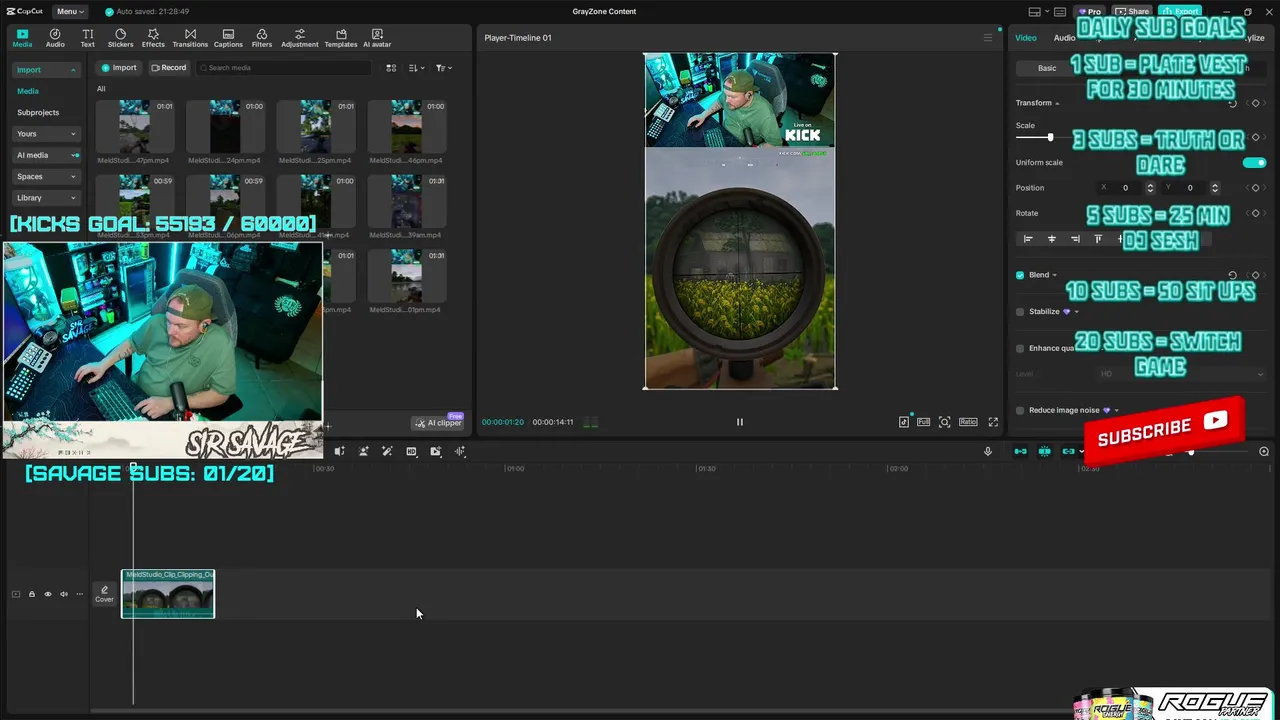Open the Transitions panel
1280x720 pixels.
tap(190, 38)
